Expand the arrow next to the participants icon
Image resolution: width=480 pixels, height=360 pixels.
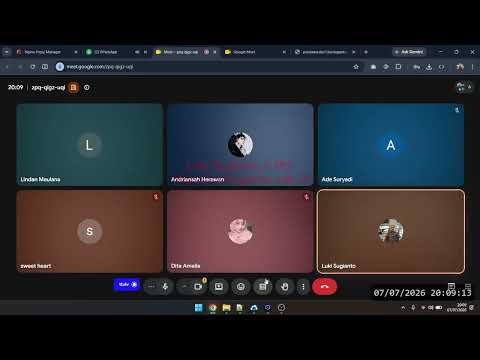[x=470, y=87]
